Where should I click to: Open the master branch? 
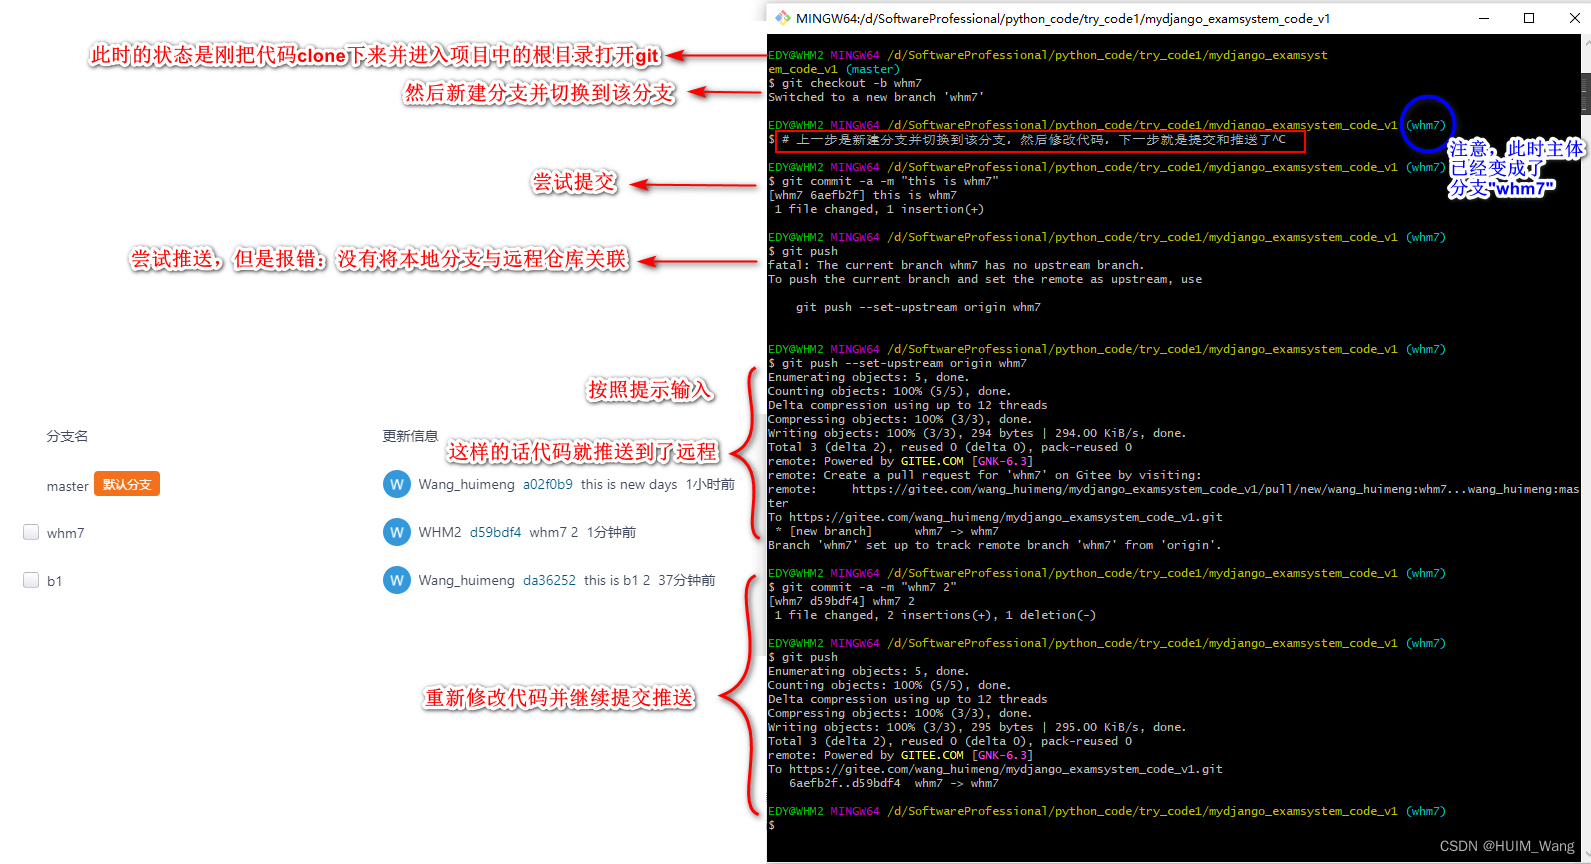(x=67, y=486)
